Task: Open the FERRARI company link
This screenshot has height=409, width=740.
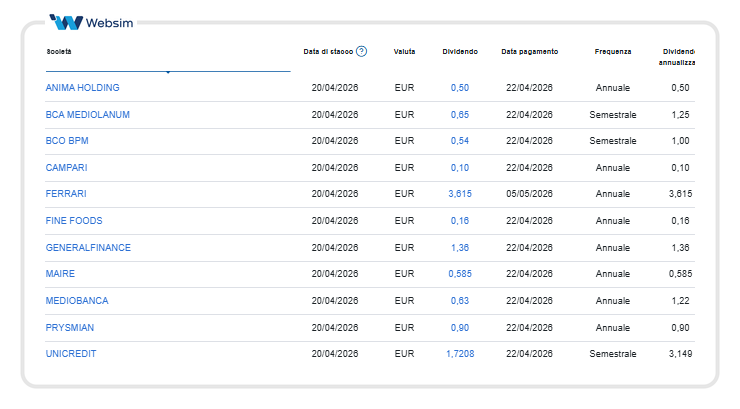Action: pos(66,193)
